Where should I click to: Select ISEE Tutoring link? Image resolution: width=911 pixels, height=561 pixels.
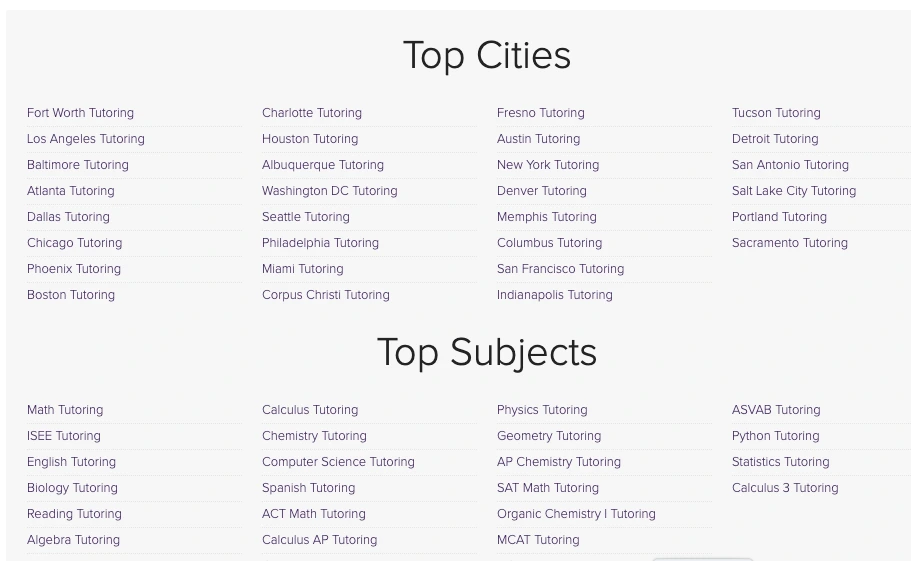[x=63, y=436]
